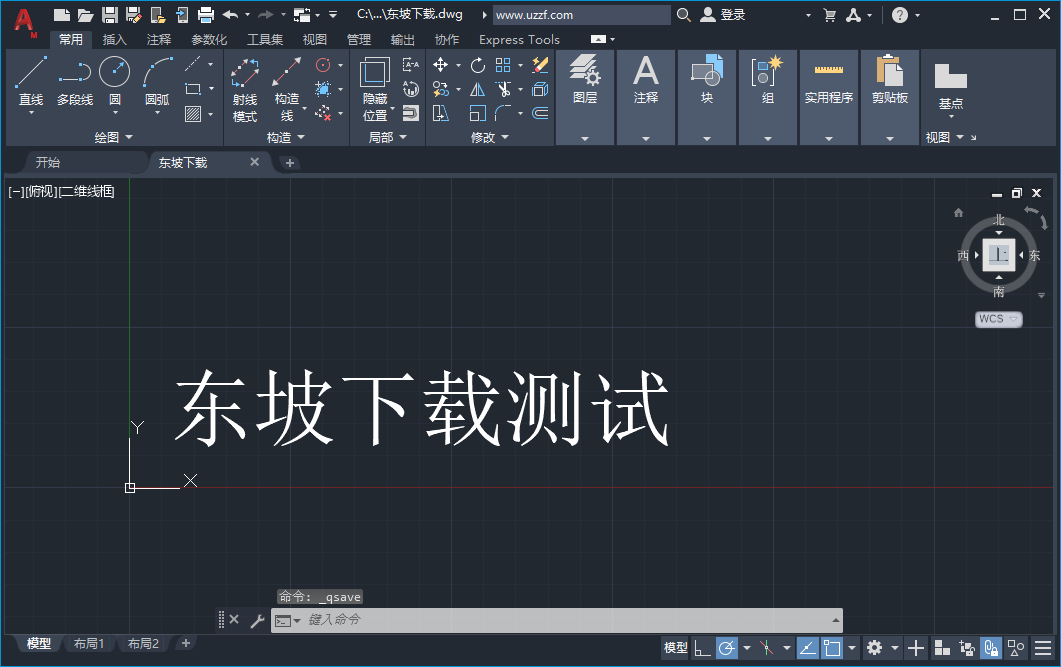The width and height of the screenshot is (1061, 667).
Task: Click North (北) on the ViewCube
Action: 999,221
